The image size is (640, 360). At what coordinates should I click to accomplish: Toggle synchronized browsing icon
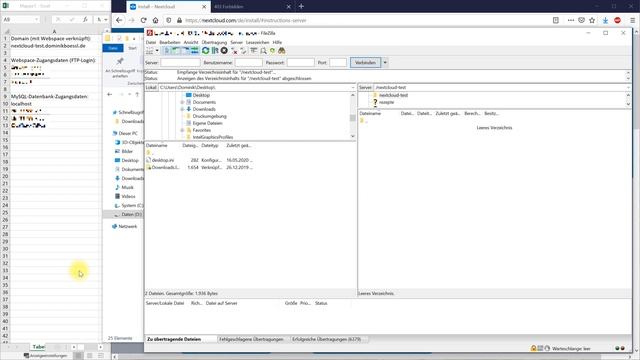point(272,51)
